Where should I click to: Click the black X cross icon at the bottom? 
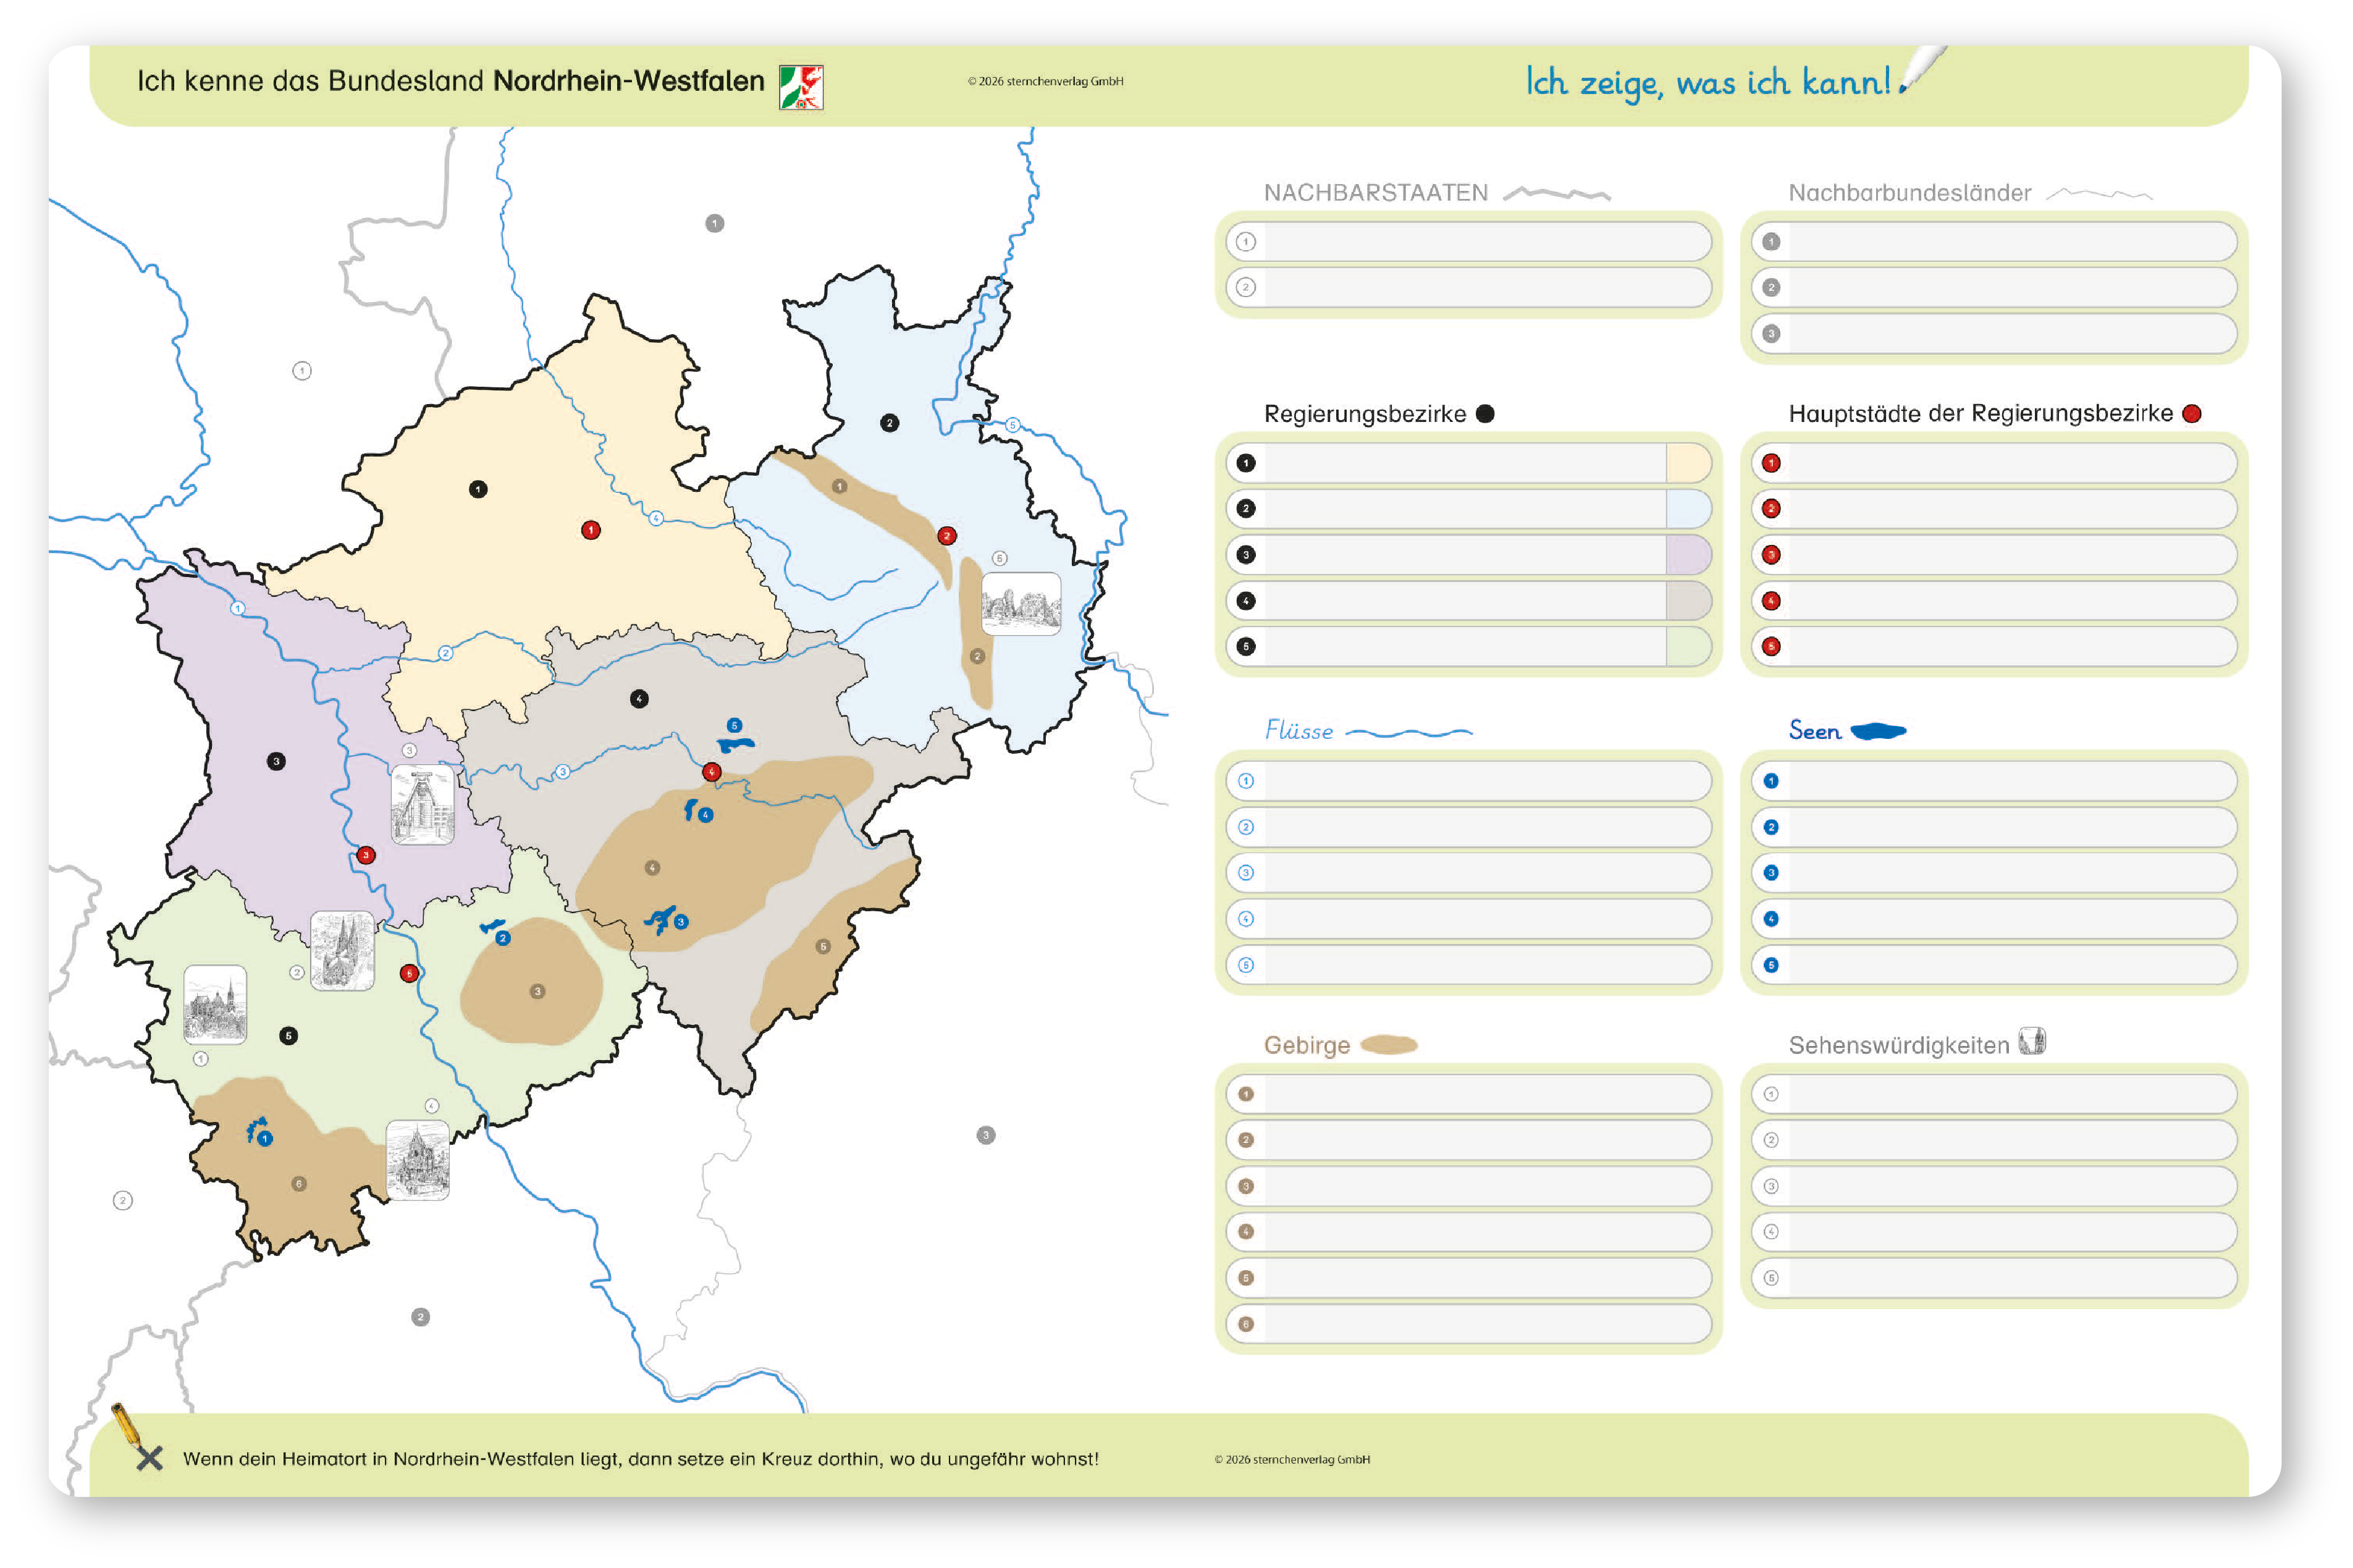pos(149,1457)
